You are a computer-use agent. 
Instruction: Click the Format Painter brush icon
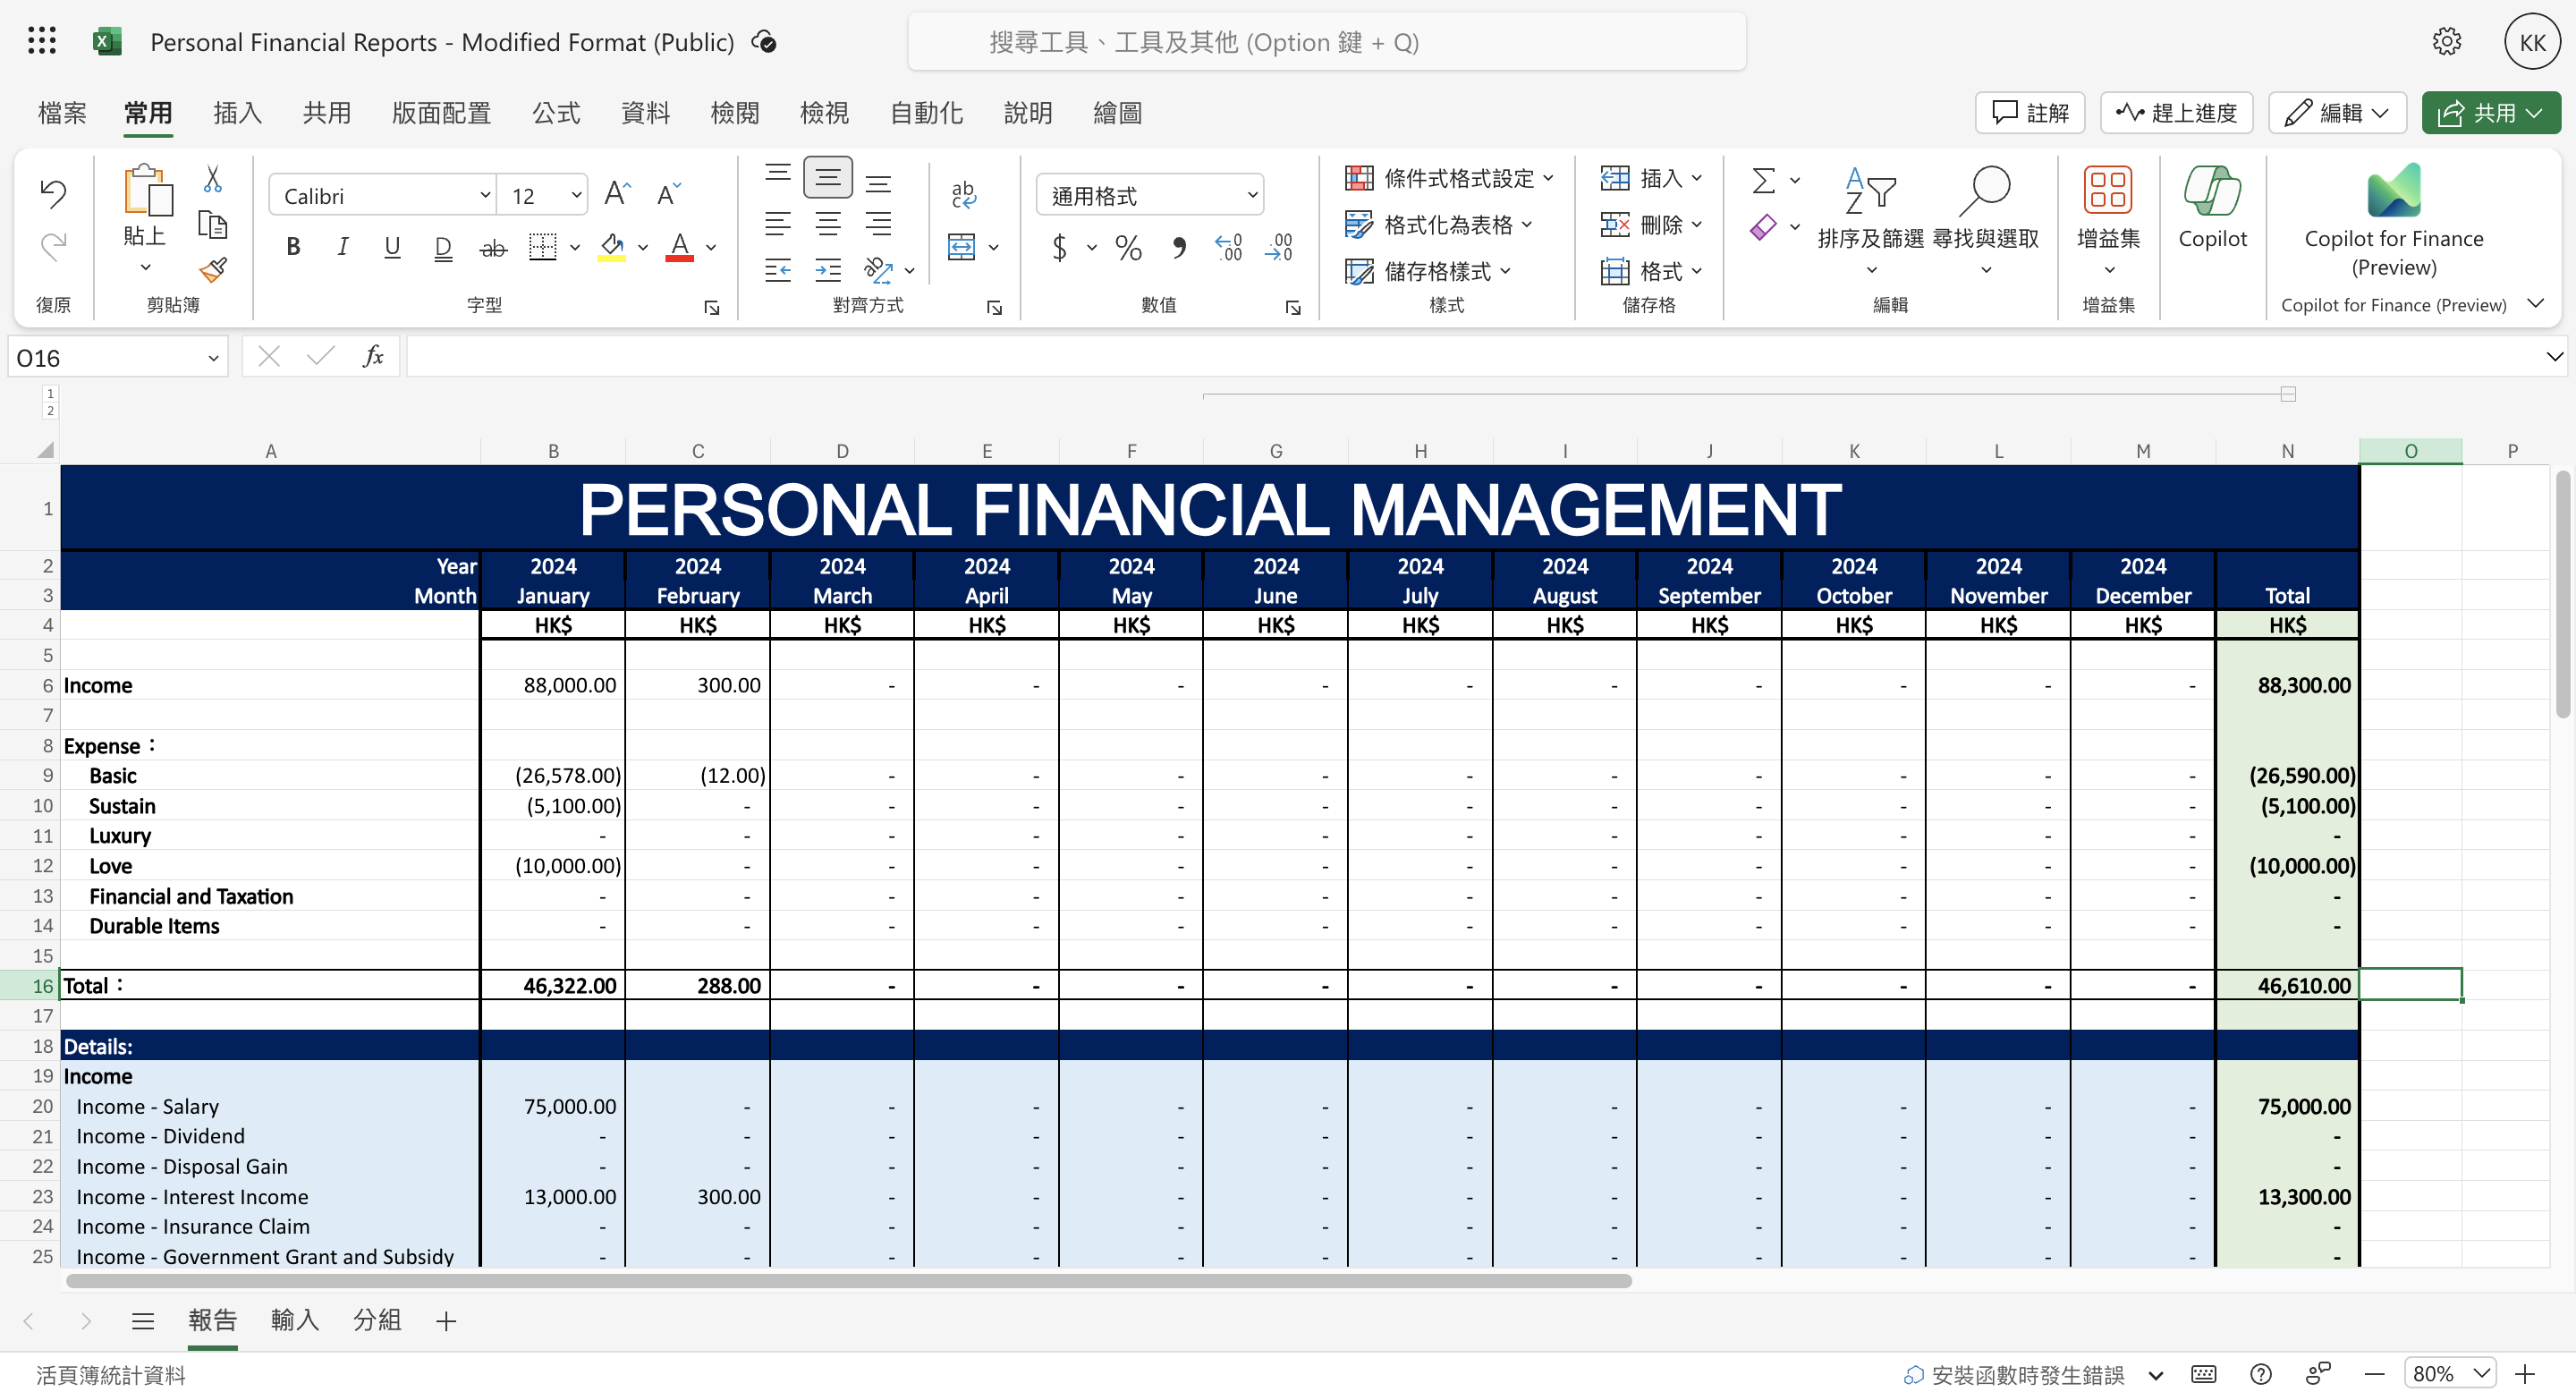(212, 270)
